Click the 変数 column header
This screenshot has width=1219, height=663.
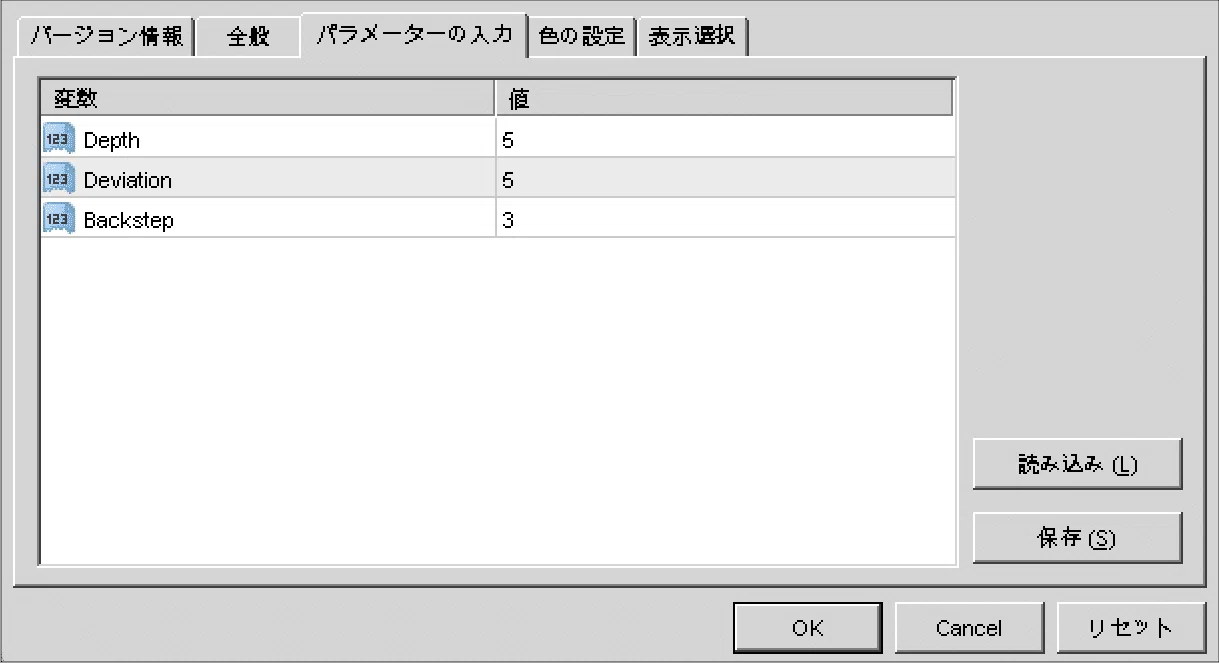[267, 99]
